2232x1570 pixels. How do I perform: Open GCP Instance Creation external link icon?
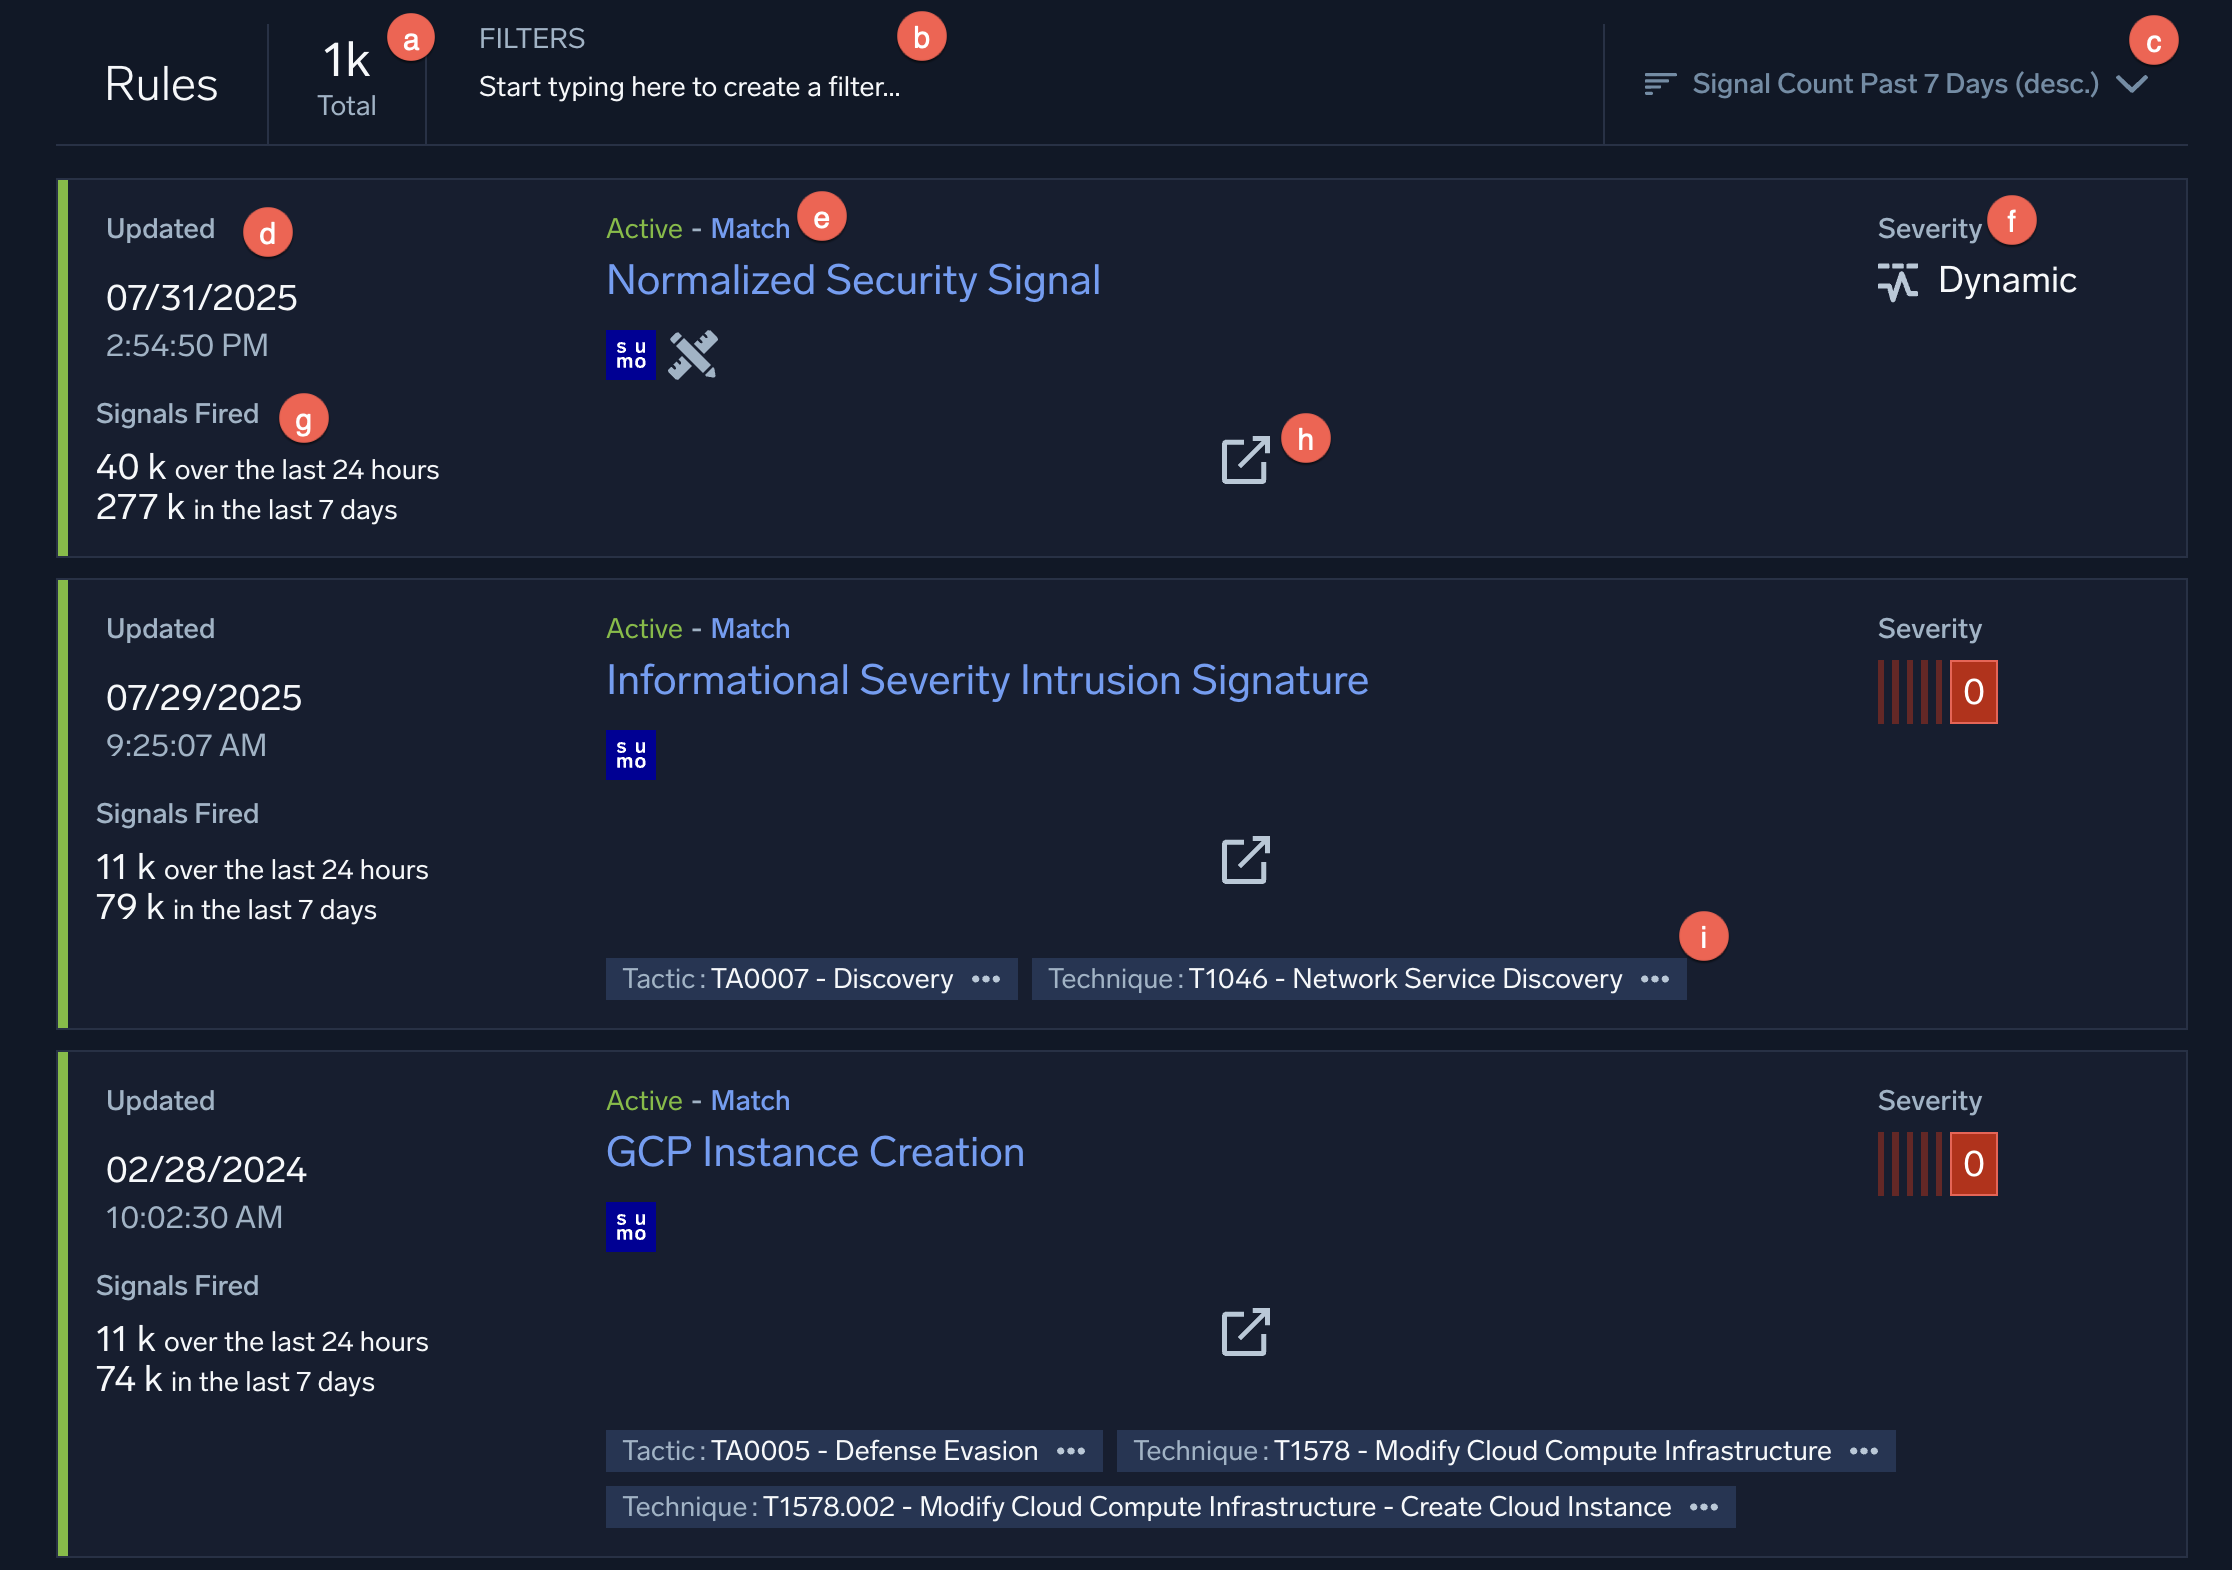1245,1333
